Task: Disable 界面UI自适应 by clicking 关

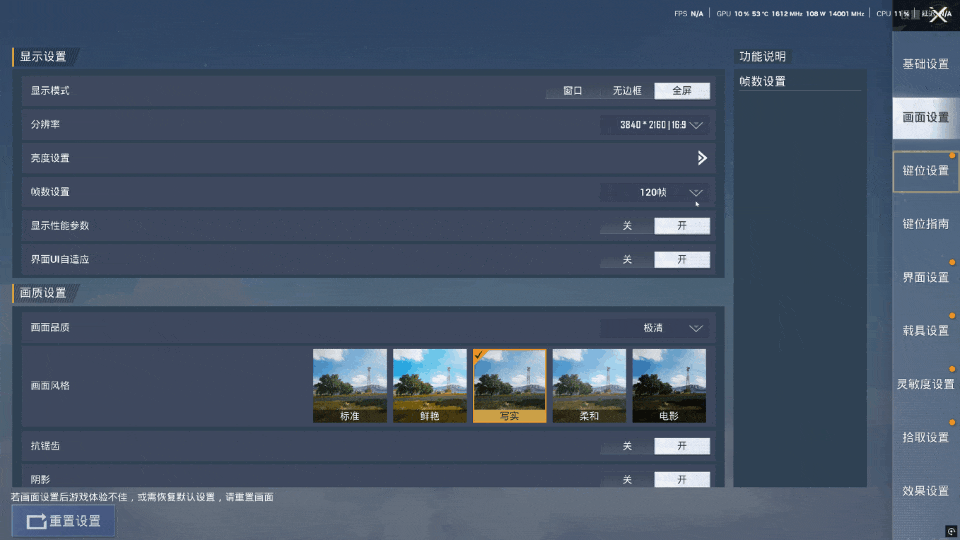Action: click(x=627, y=260)
